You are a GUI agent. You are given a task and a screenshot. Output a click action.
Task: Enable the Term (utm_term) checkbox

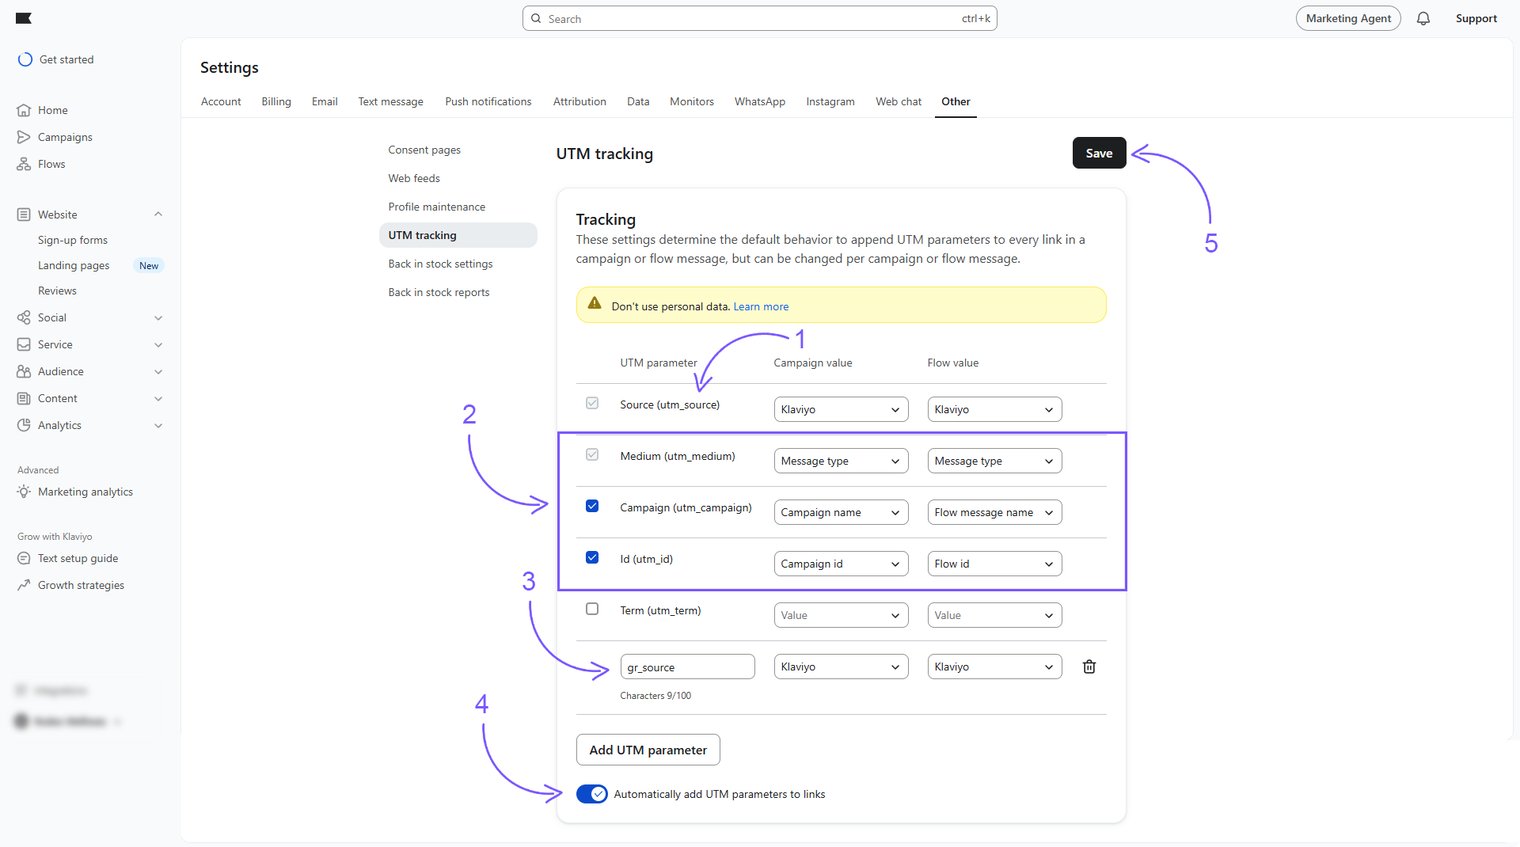pyautogui.click(x=592, y=609)
